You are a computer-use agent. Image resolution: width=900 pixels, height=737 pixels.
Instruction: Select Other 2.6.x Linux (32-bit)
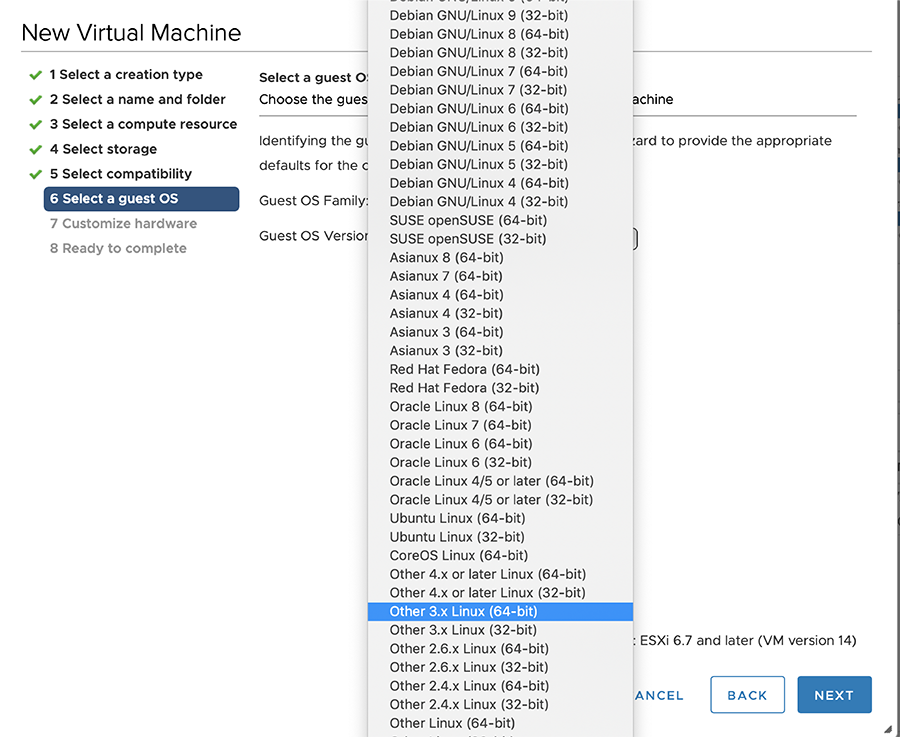click(x=500, y=668)
